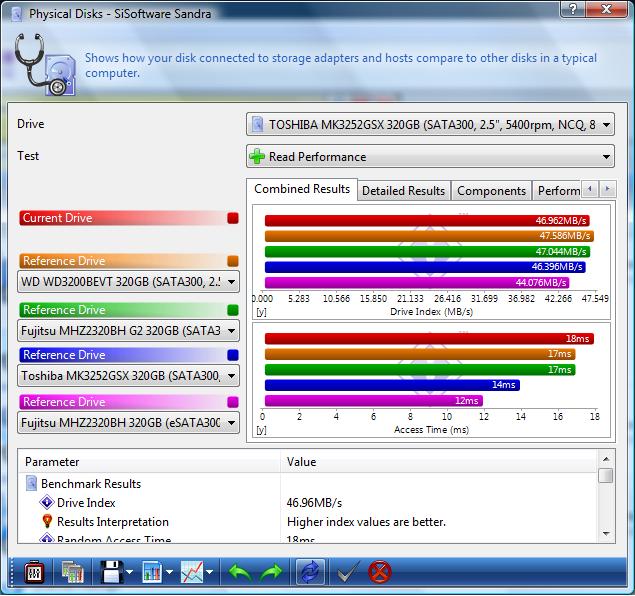Click the green forward arrow icon
635x596 pixels.
pyautogui.click(x=271, y=573)
